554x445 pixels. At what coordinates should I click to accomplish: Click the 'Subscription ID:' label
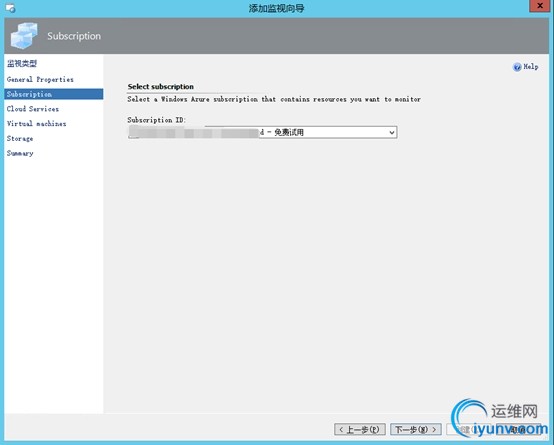point(157,120)
